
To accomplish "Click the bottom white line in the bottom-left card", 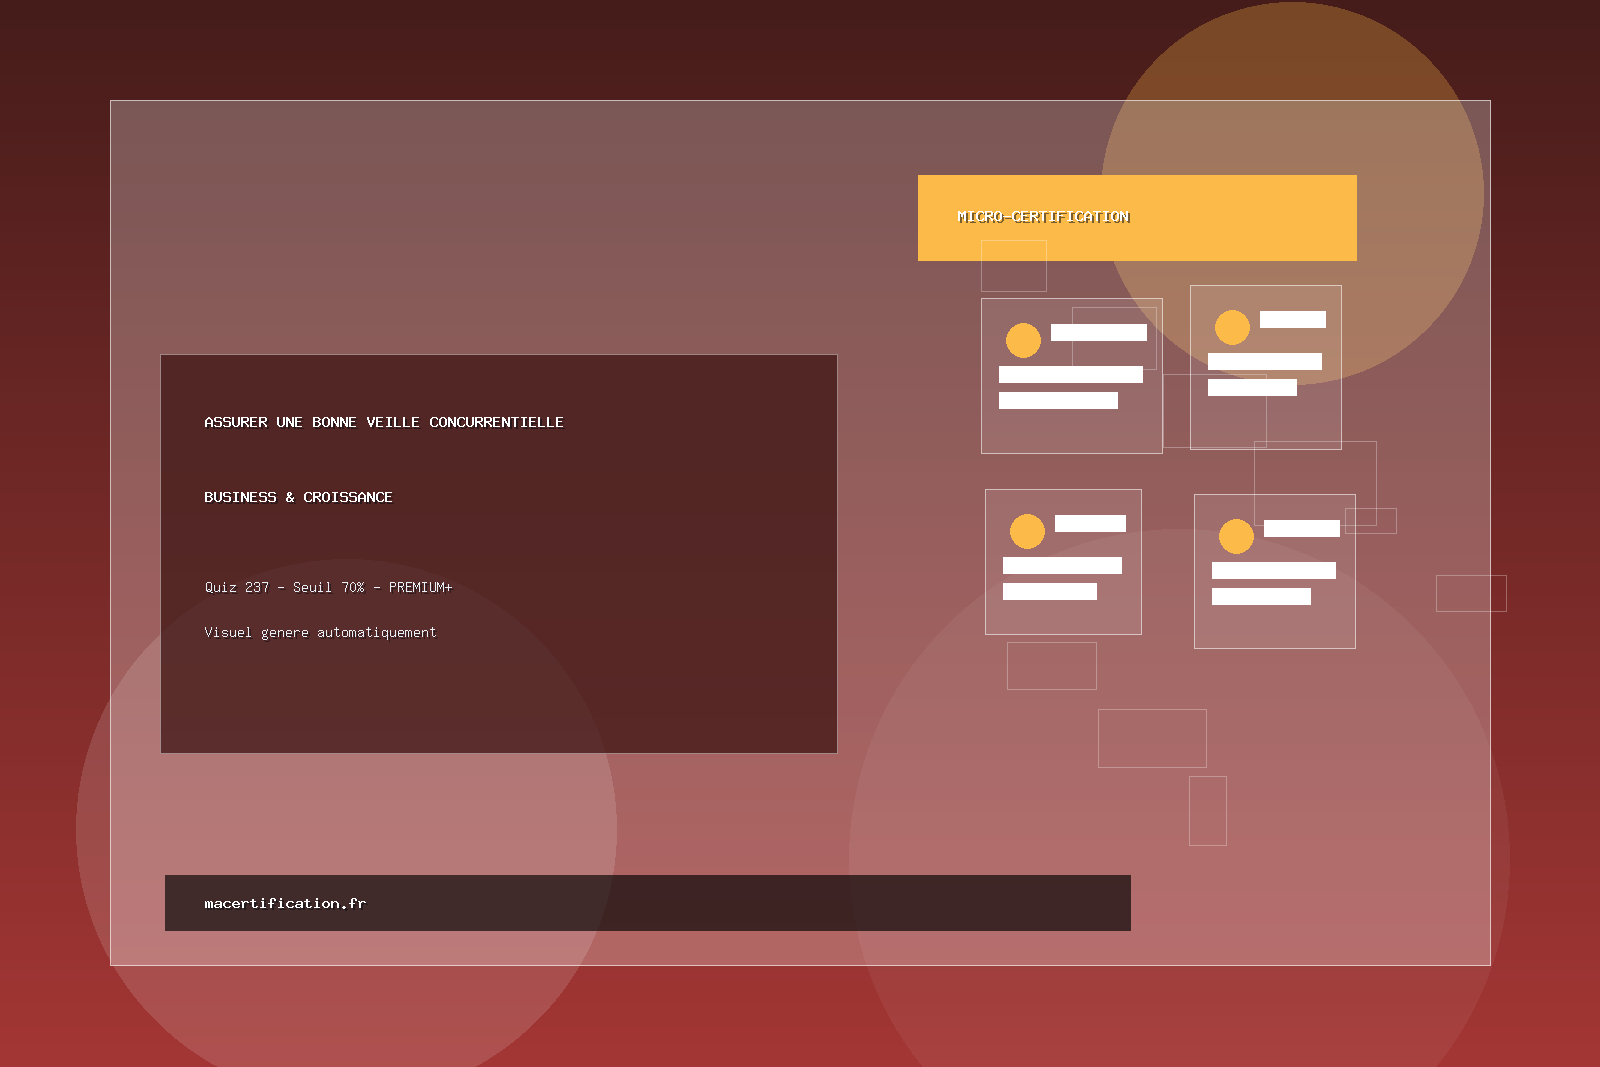I will tap(1049, 591).
